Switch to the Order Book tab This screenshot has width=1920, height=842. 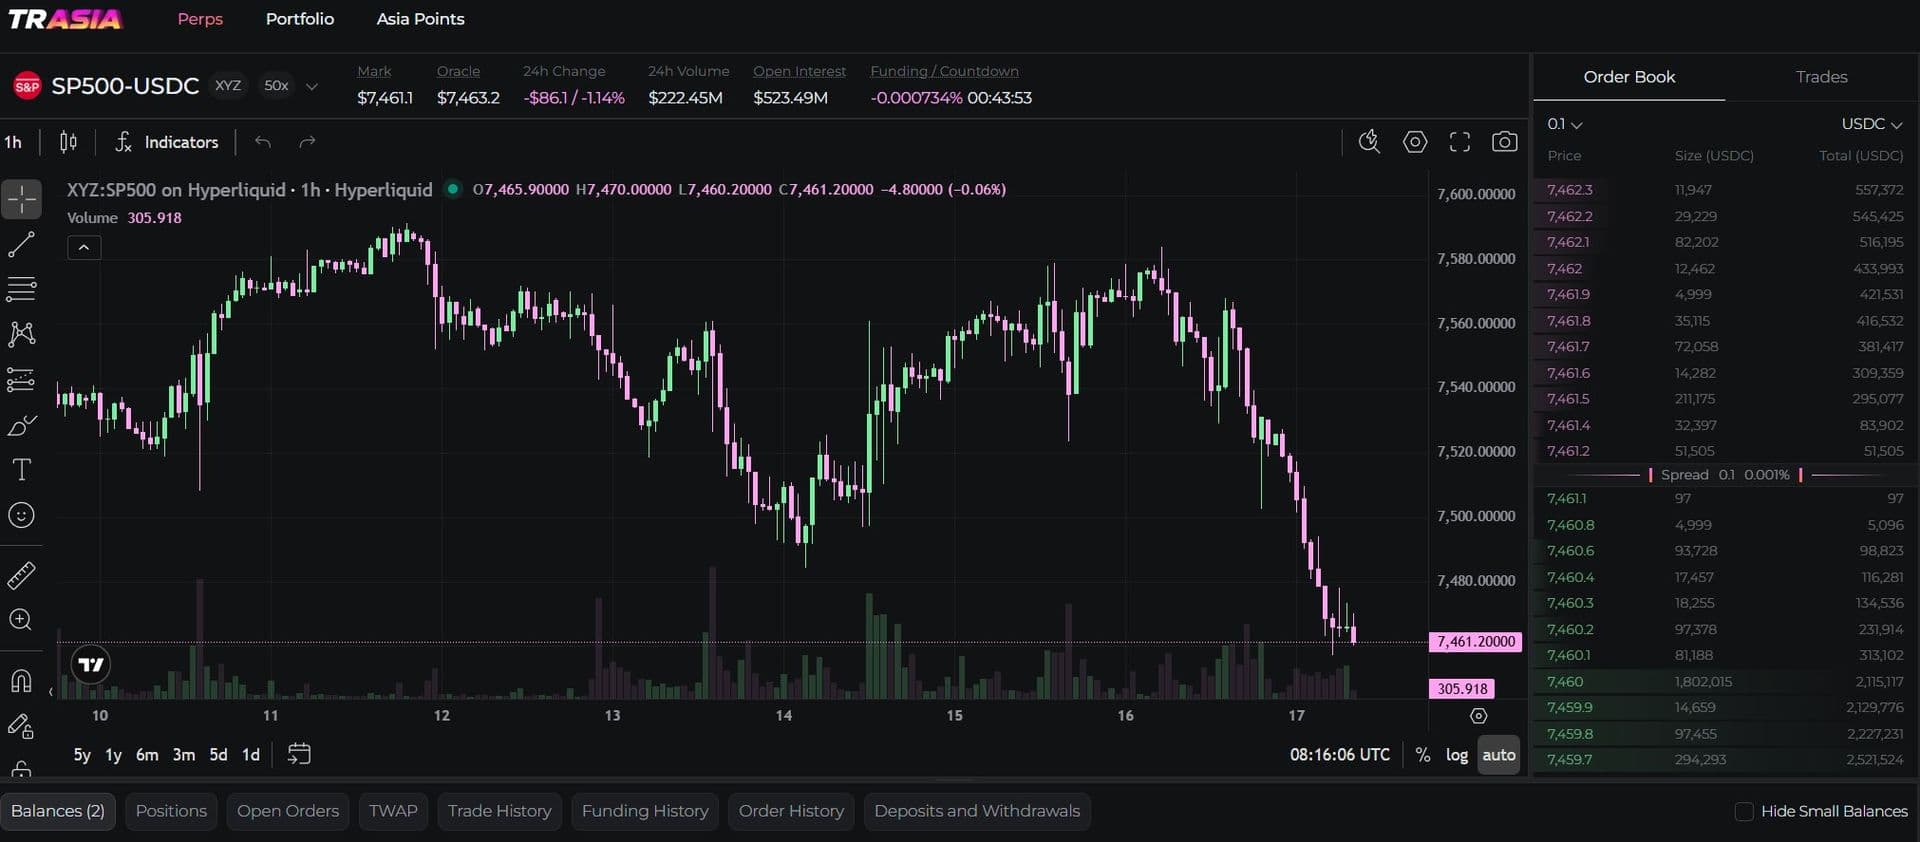tap(1629, 77)
